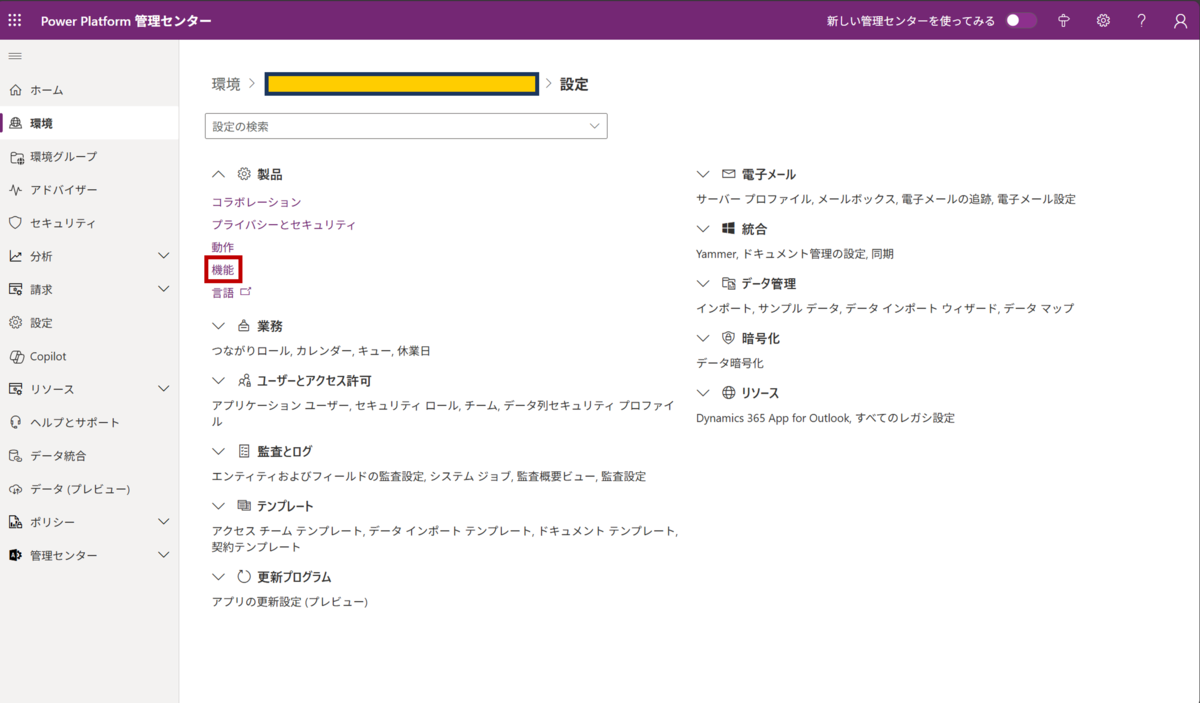Click the Home house icon in the sidebar

(x=15, y=90)
